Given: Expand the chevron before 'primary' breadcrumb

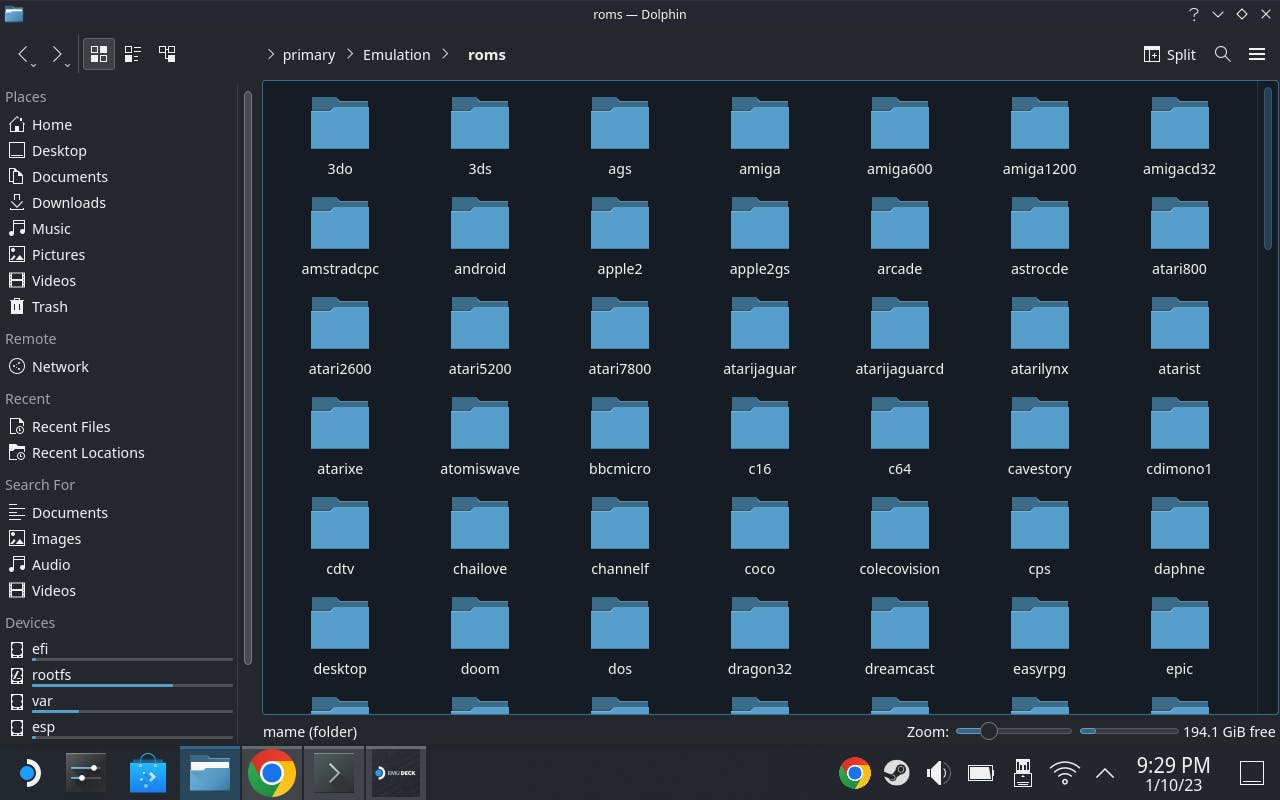Looking at the screenshot, I should 270,55.
